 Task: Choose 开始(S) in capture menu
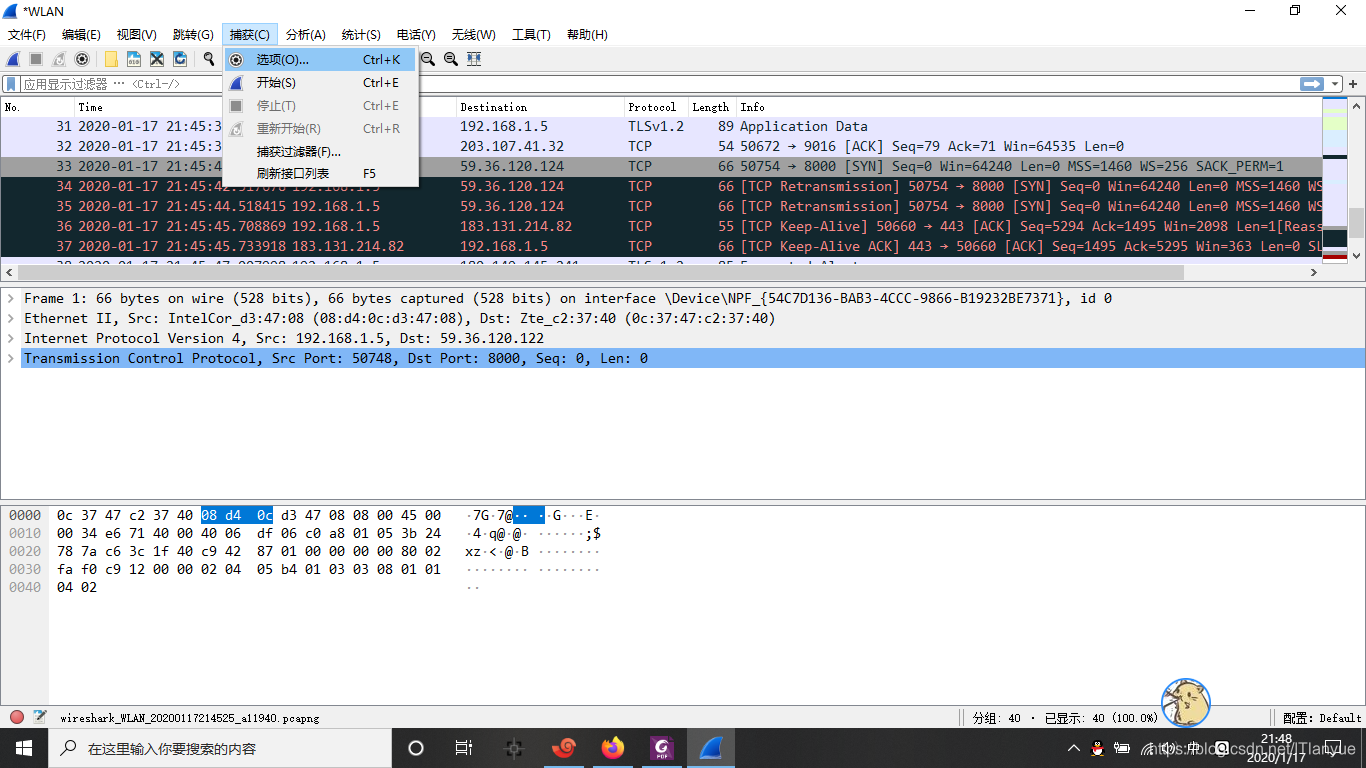pyautogui.click(x=320, y=83)
